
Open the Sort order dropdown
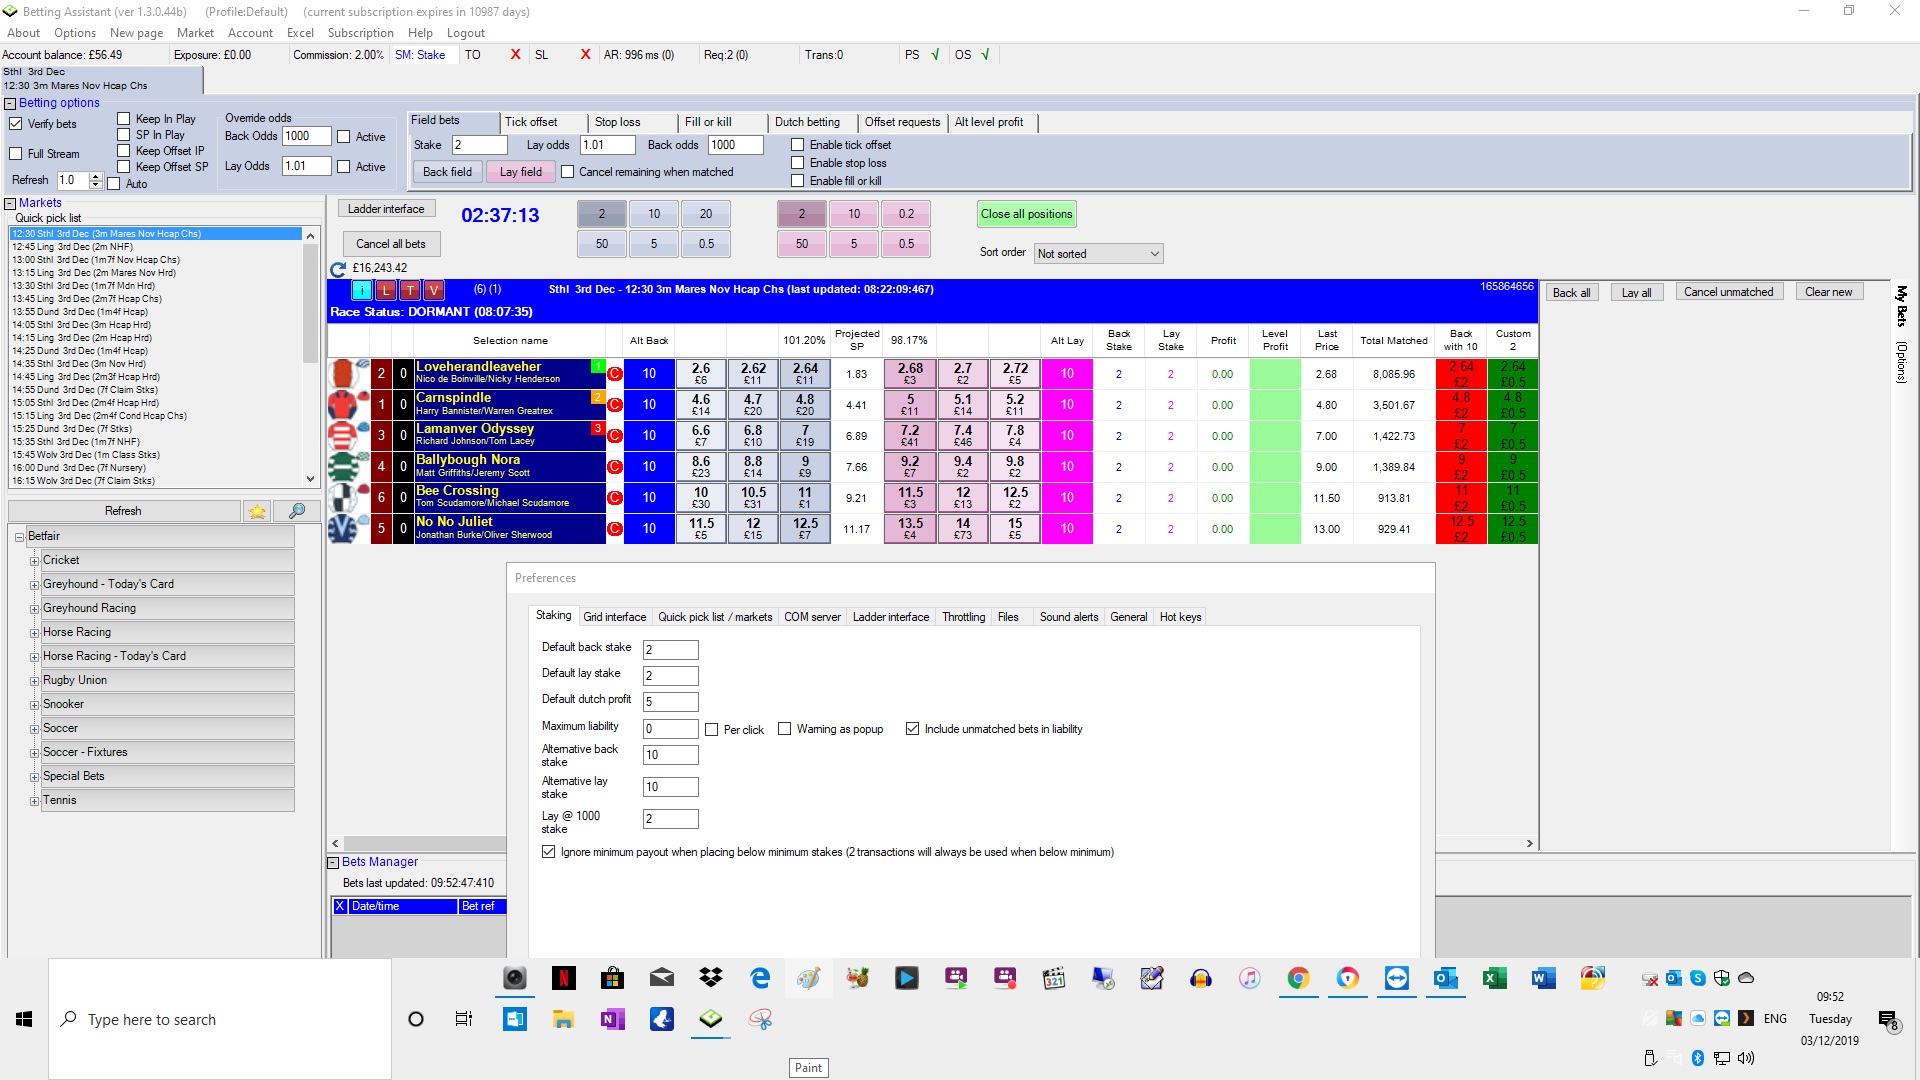[x=1098, y=254]
